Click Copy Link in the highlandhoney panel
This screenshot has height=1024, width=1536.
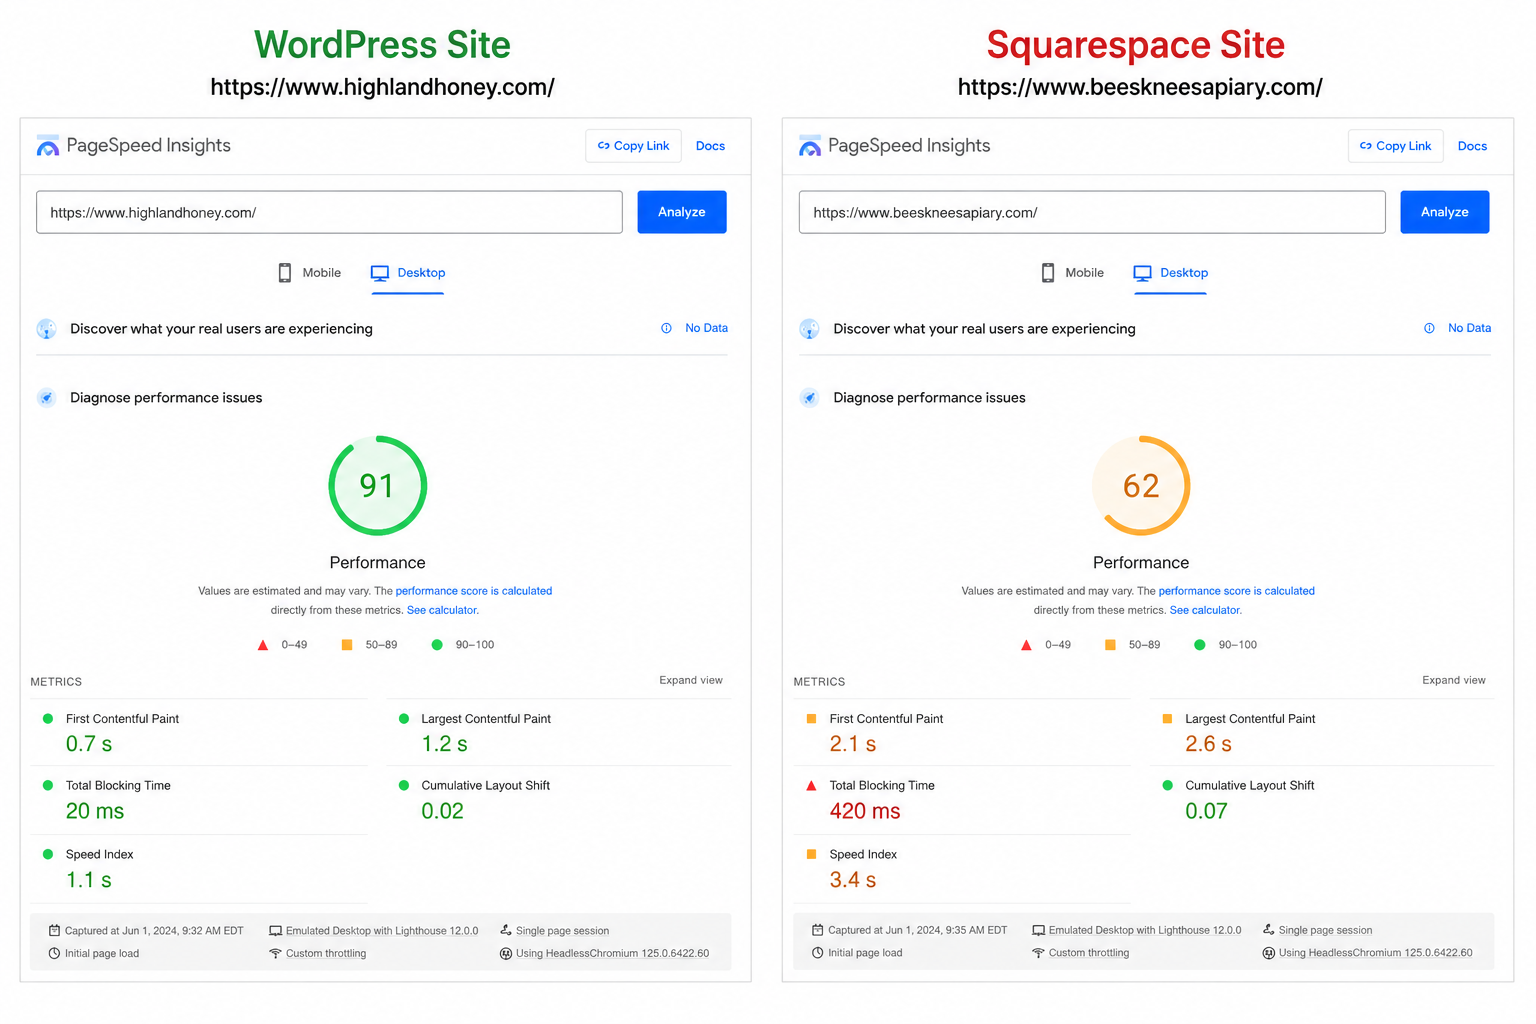tap(633, 146)
